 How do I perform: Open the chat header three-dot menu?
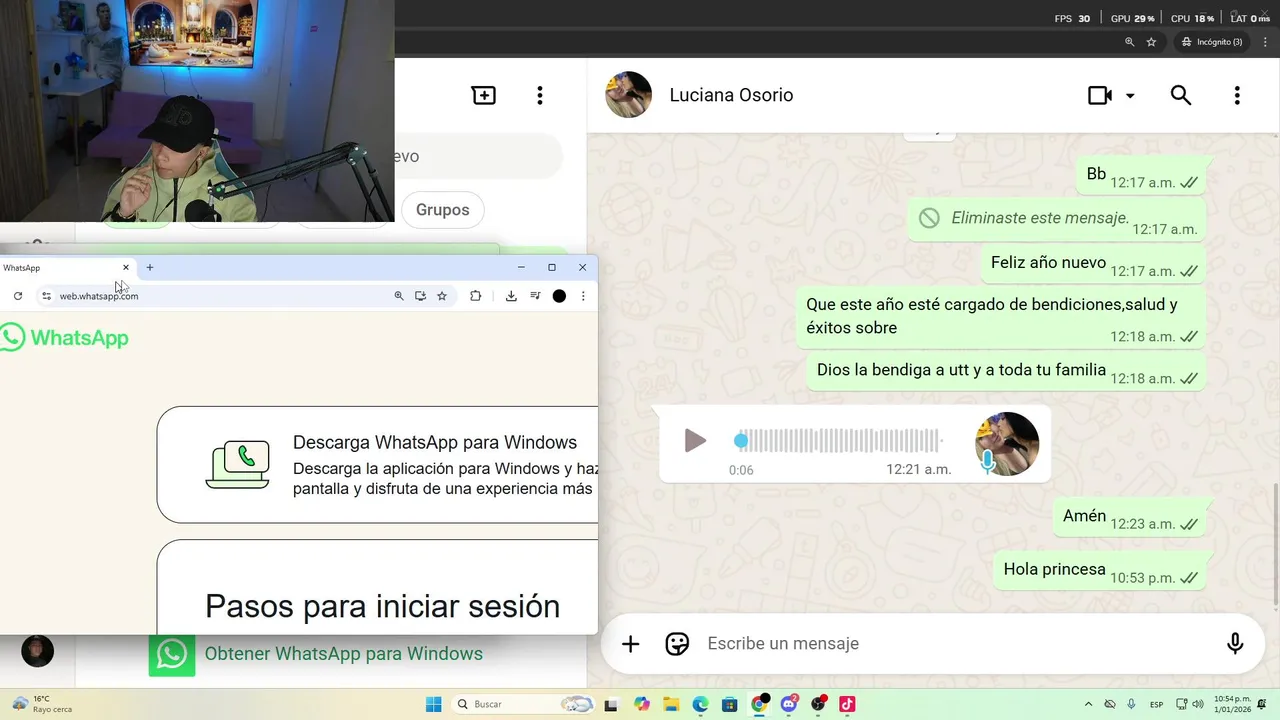coord(1237,95)
